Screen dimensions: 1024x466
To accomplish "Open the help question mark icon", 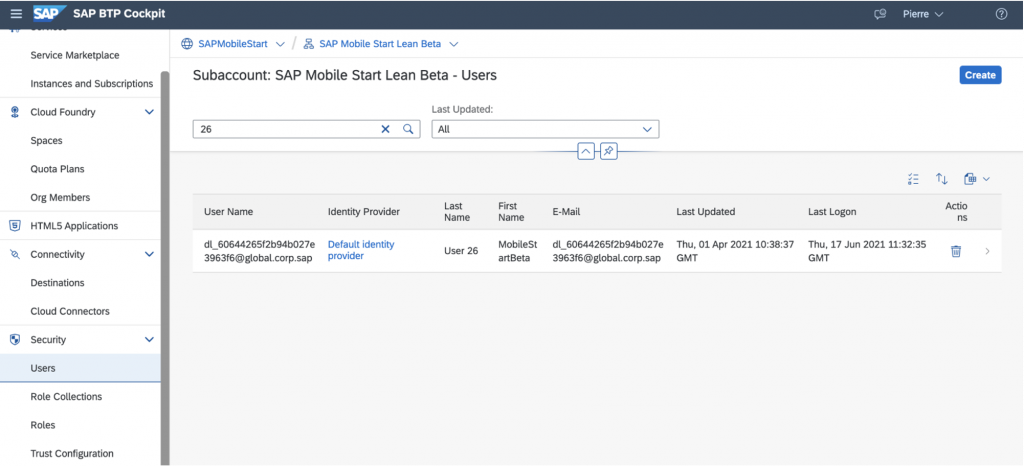I will click(1001, 14).
